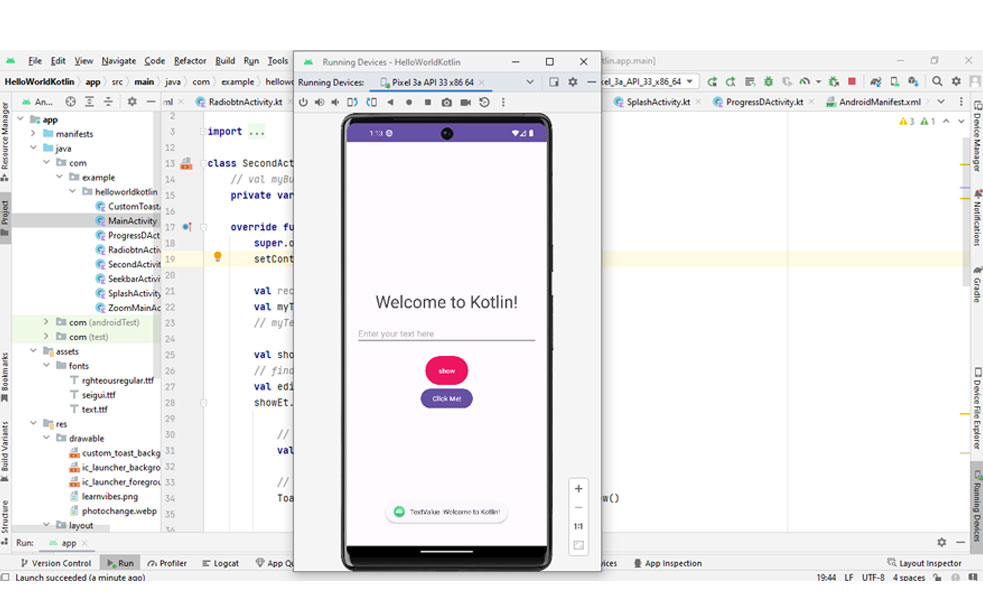Expand All in the Project panel
This screenshot has width=983, height=614.
click(90, 102)
